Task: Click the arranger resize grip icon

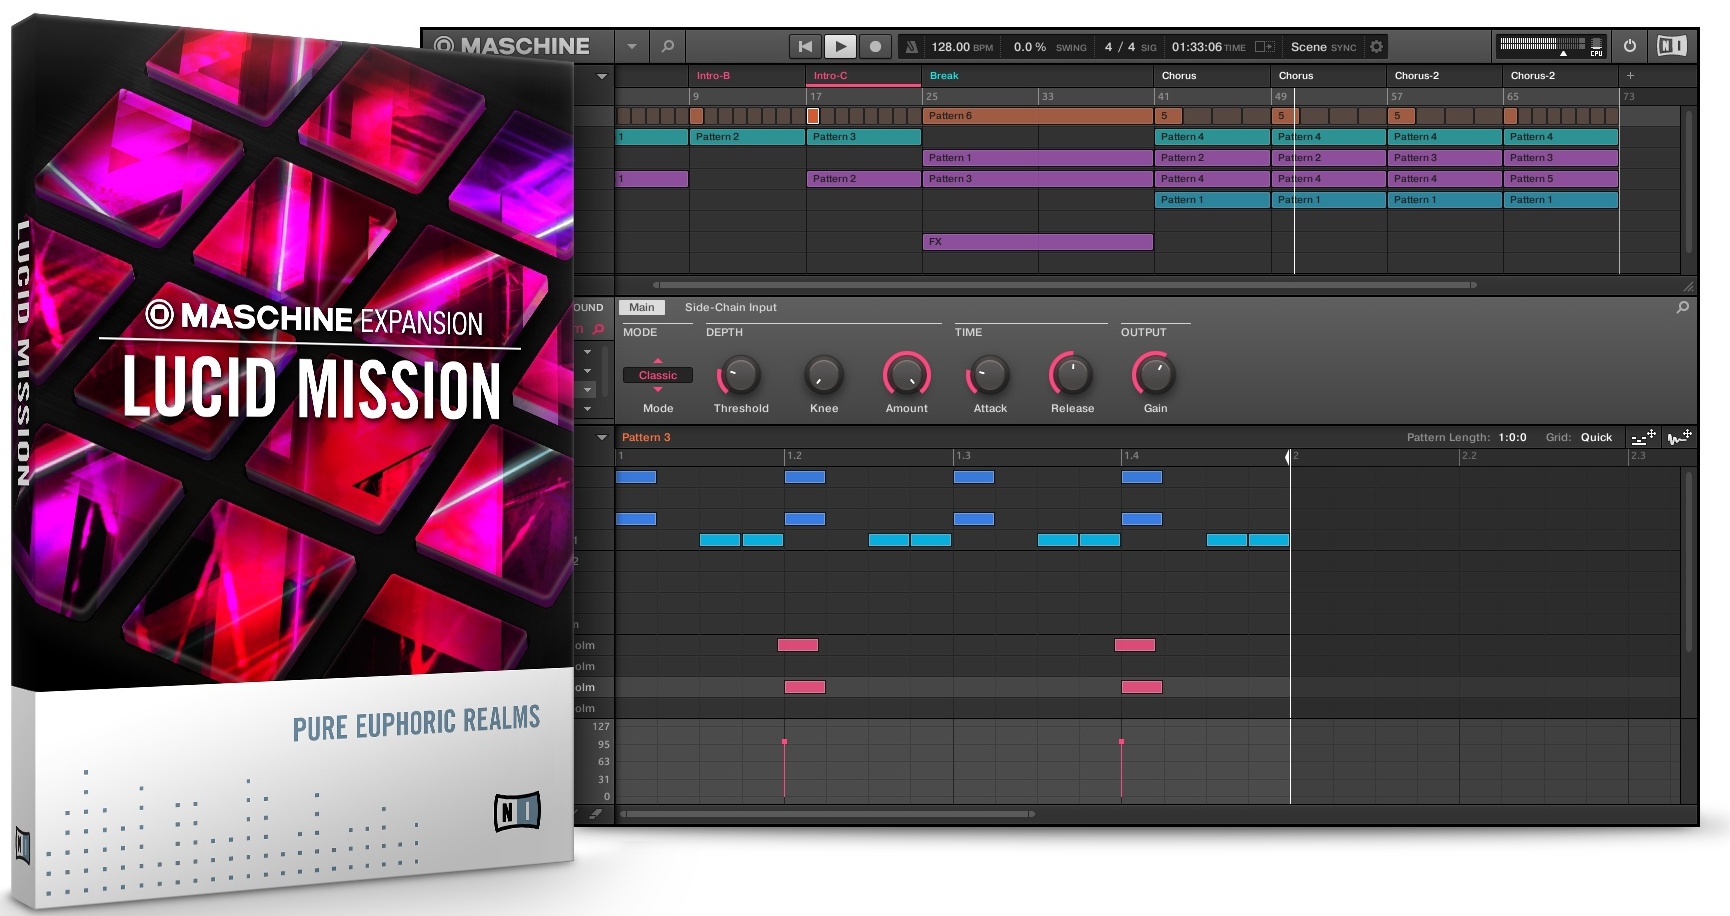Action: [1688, 286]
